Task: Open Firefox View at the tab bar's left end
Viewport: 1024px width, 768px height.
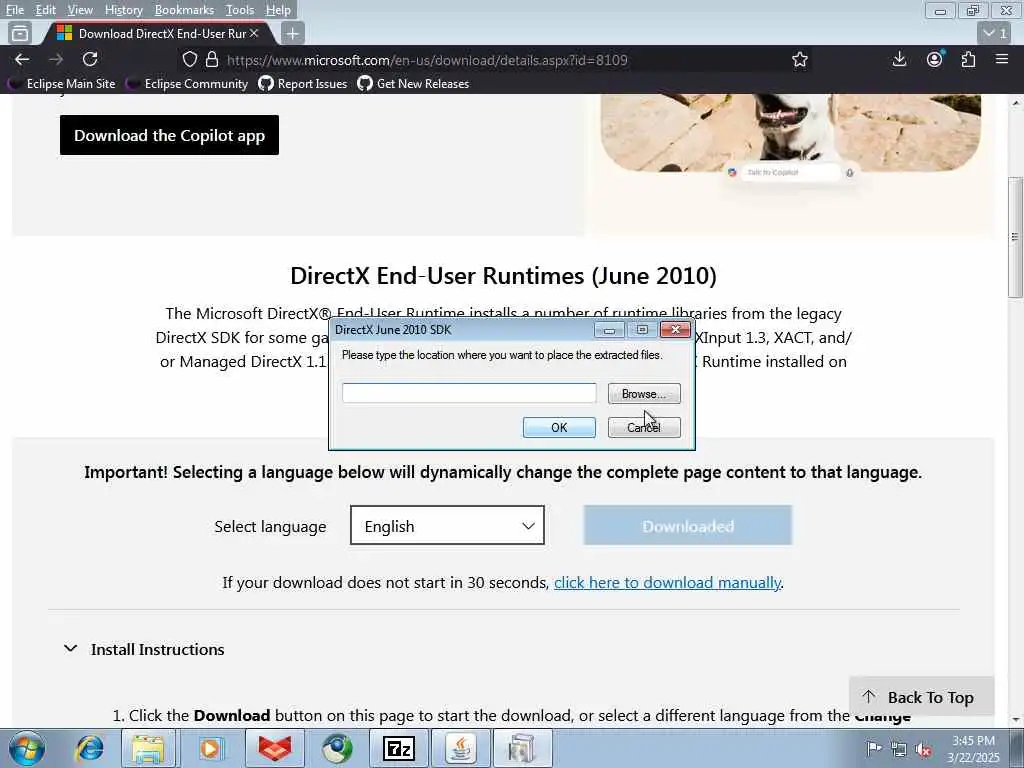Action: point(20,33)
